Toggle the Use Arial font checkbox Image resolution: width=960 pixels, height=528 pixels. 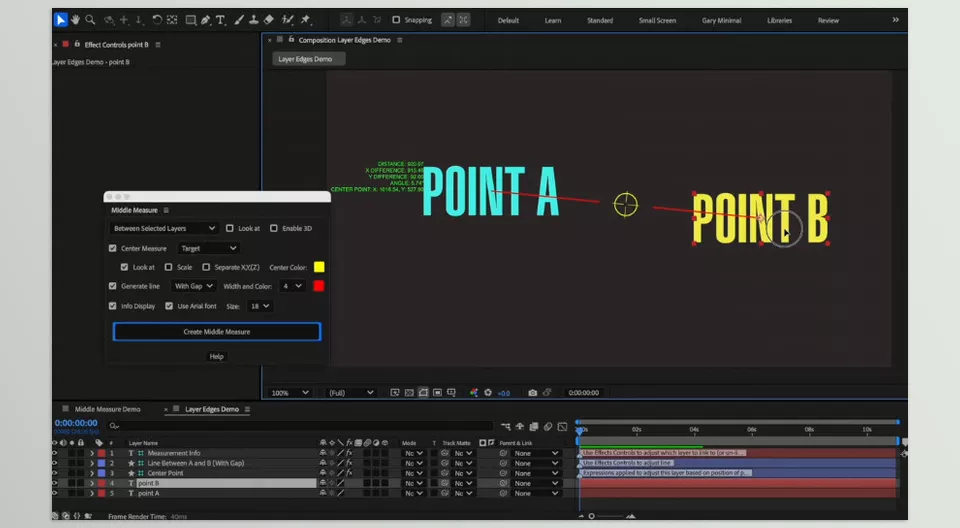(169, 306)
